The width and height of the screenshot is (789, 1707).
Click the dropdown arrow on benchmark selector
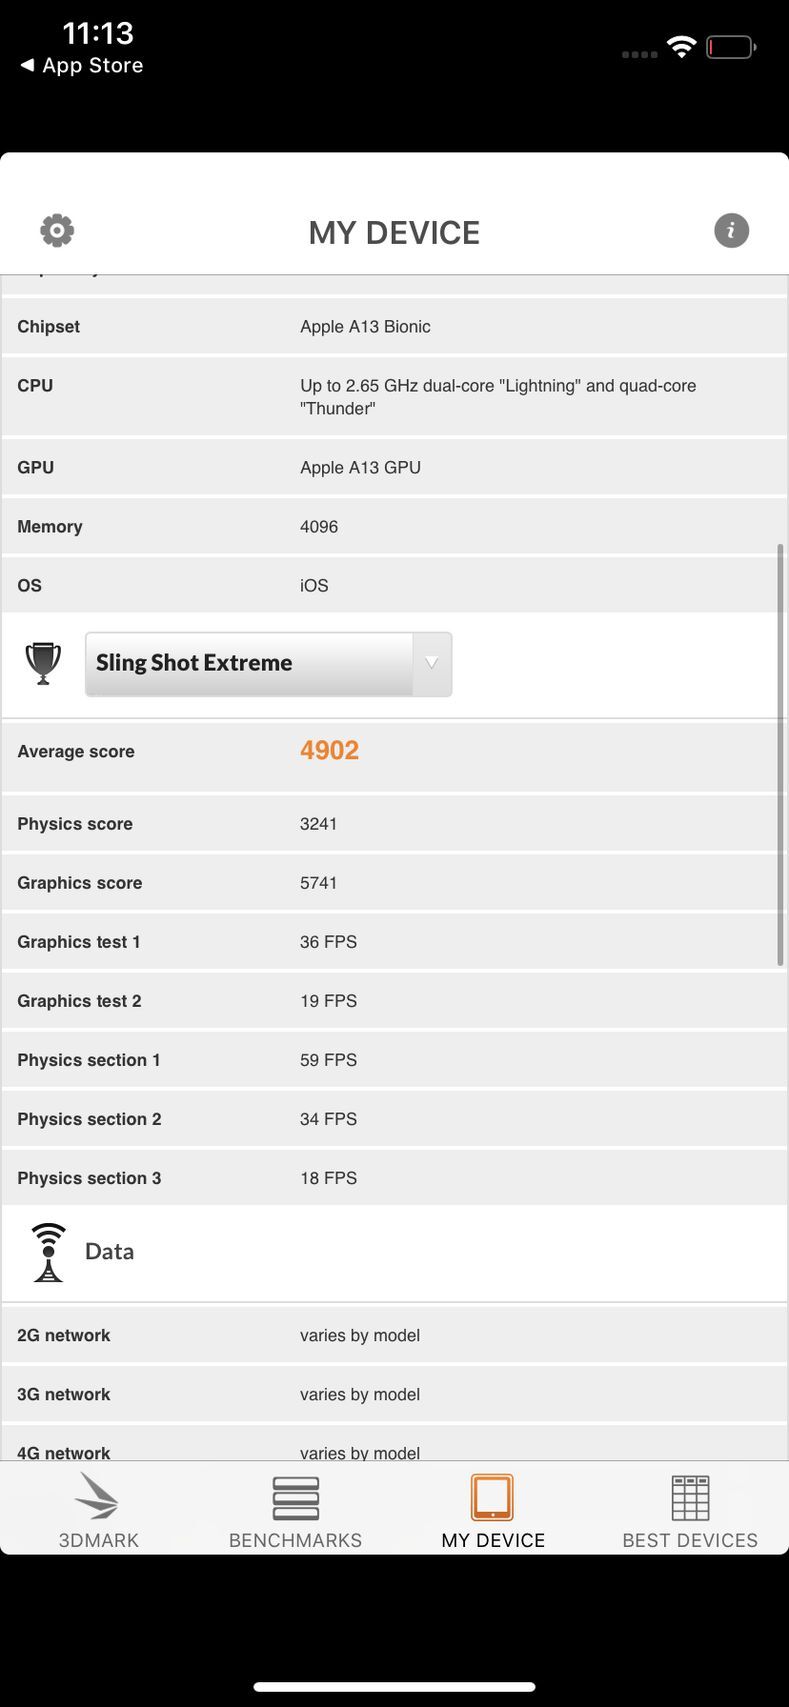click(x=432, y=663)
